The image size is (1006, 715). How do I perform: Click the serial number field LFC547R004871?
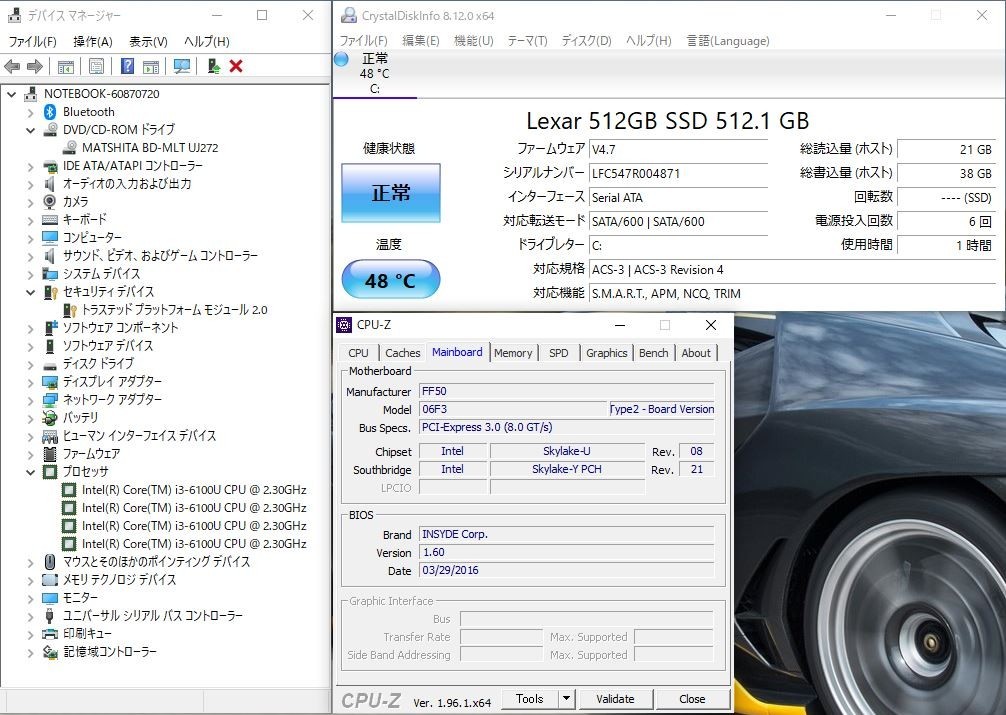pos(678,173)
